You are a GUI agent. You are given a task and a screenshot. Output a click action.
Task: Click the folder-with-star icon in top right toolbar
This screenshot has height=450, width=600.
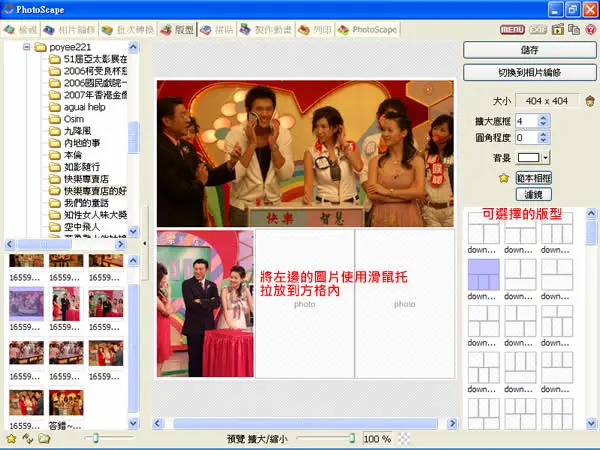(x=558, y=29)
